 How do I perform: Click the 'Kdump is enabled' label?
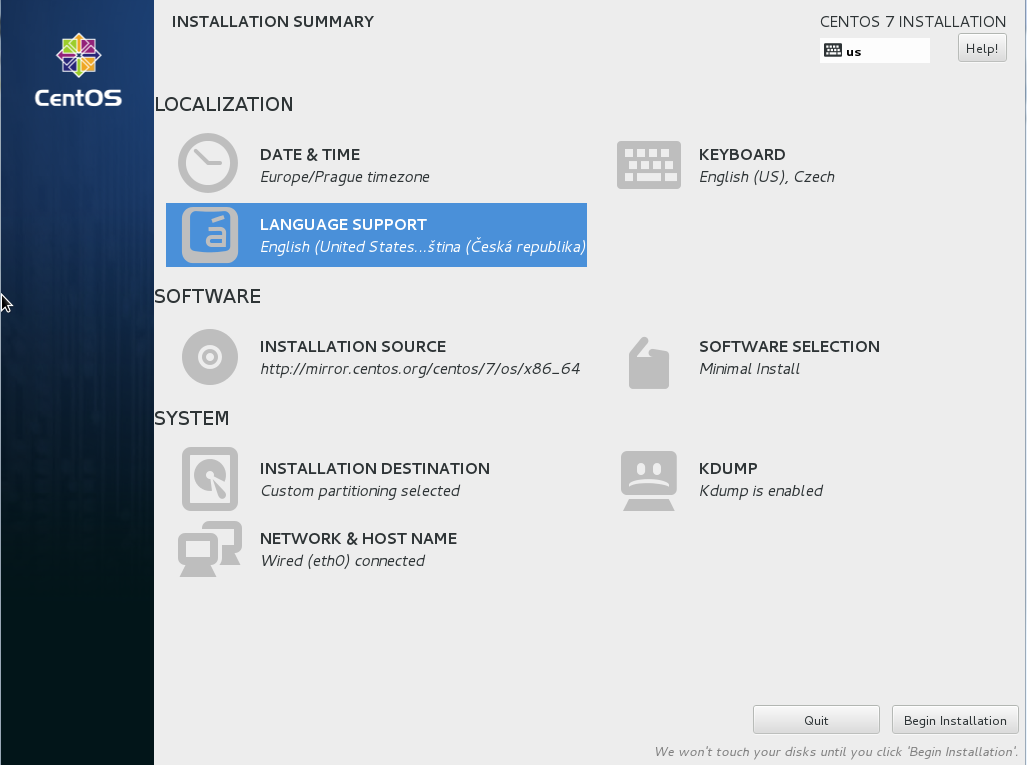[761, 490]
